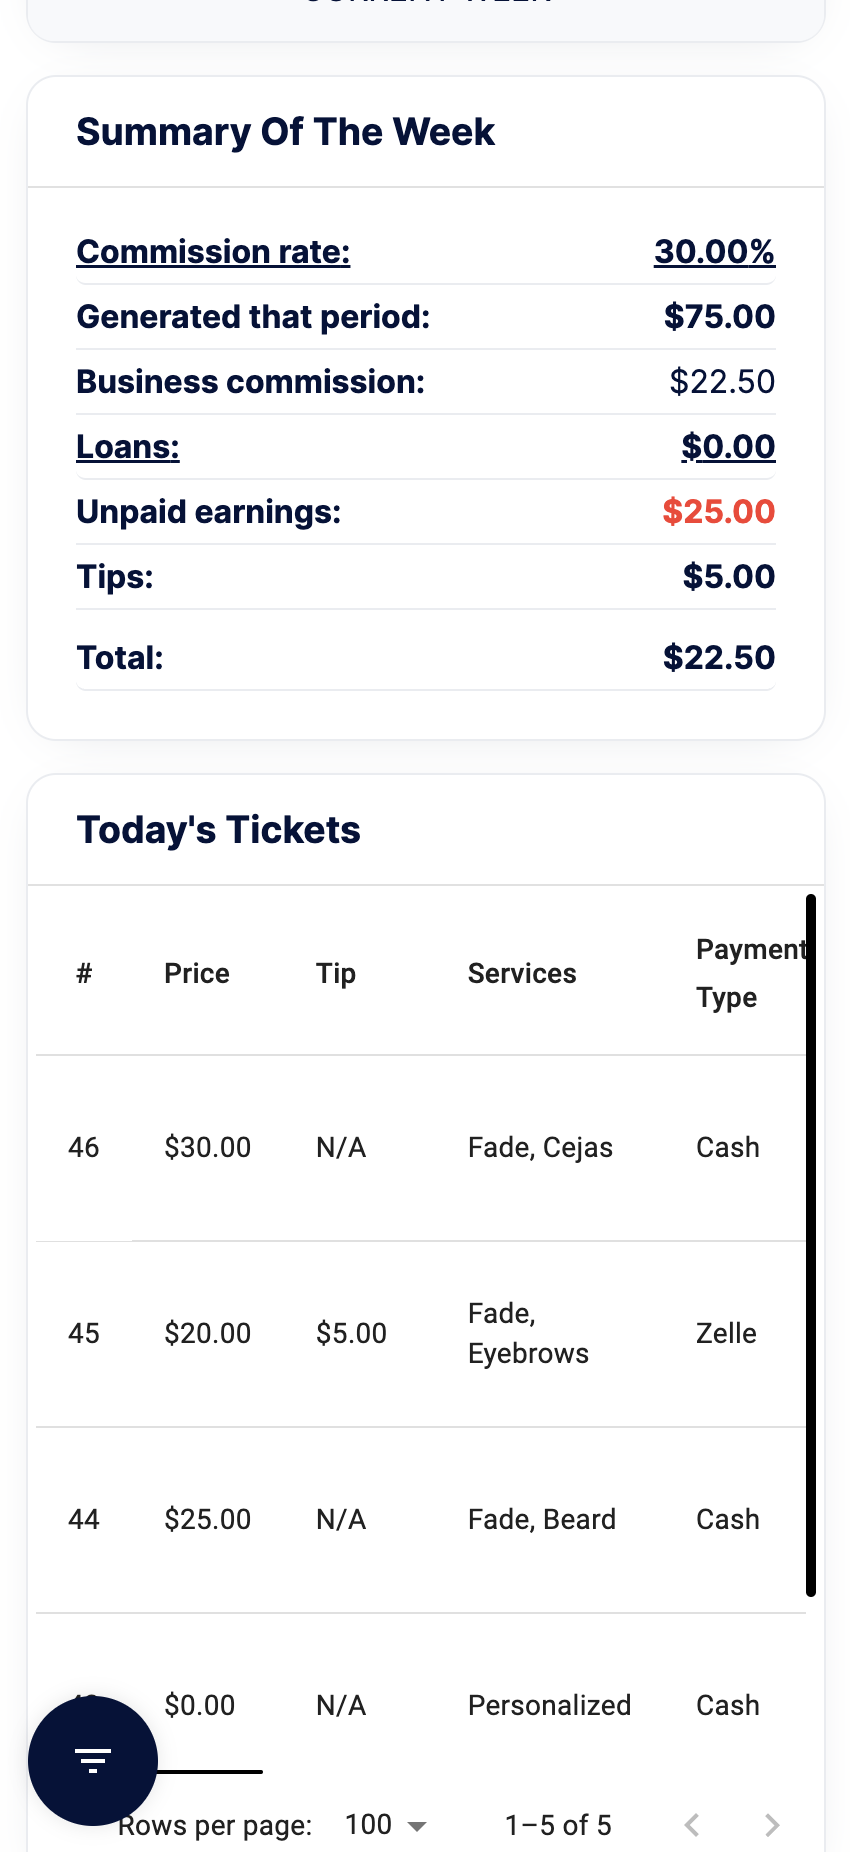The image size is (850, 1852).
Task: Go to previous page of tickets
Action: (x=692, y=1825)
